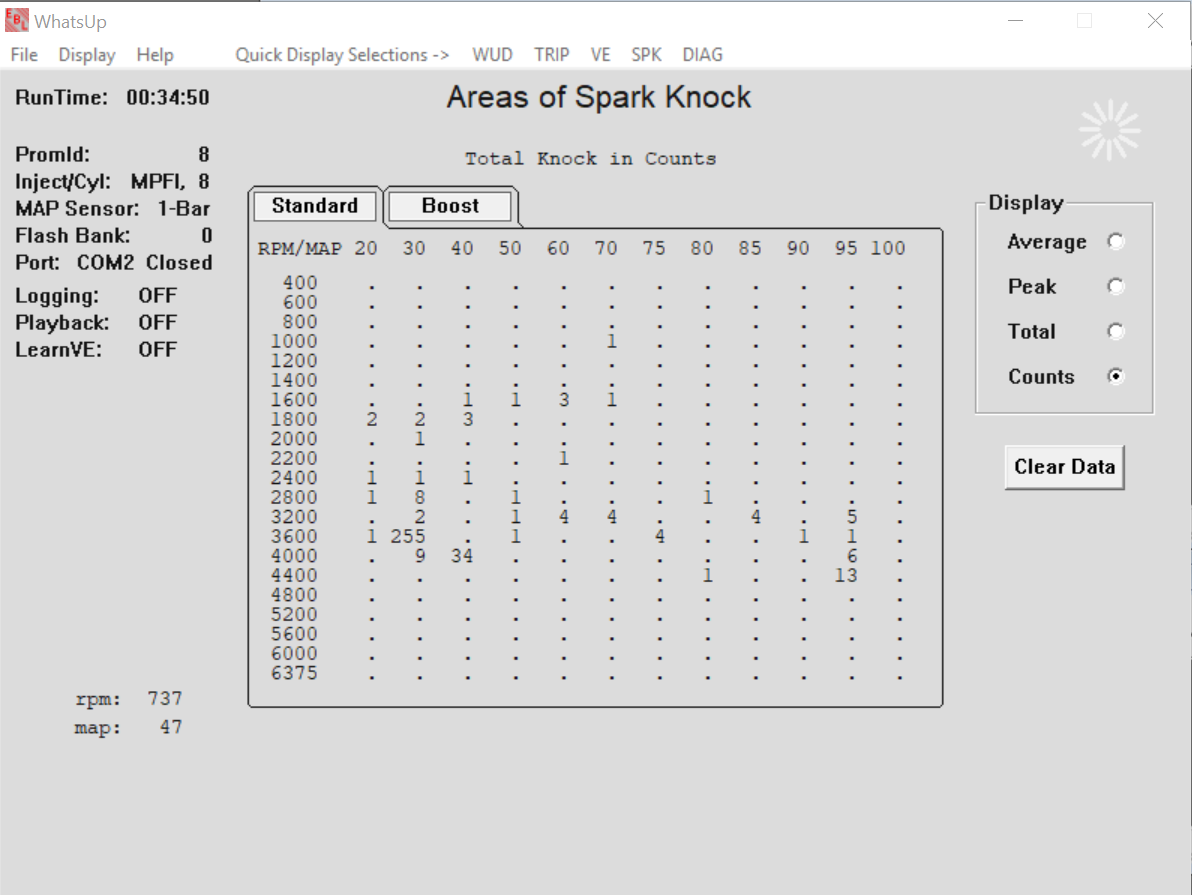The image size is (1192, 895).
Task: Select WUD quick display
Action: (493, 55)
